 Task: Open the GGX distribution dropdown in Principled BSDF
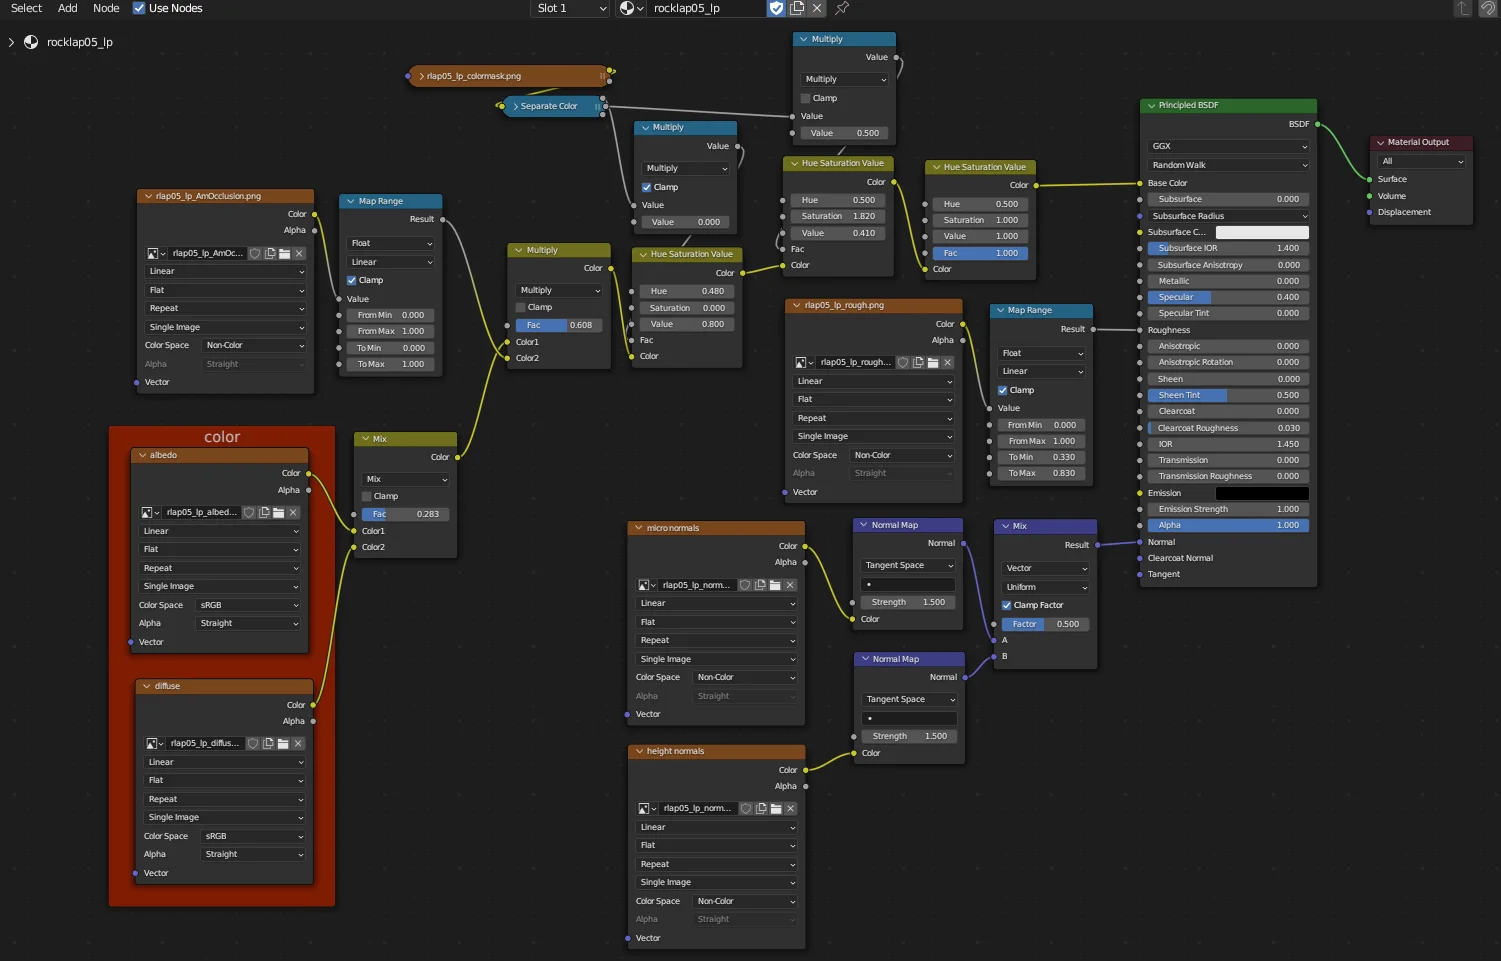pyautogui.click(x=1228, y=146)
